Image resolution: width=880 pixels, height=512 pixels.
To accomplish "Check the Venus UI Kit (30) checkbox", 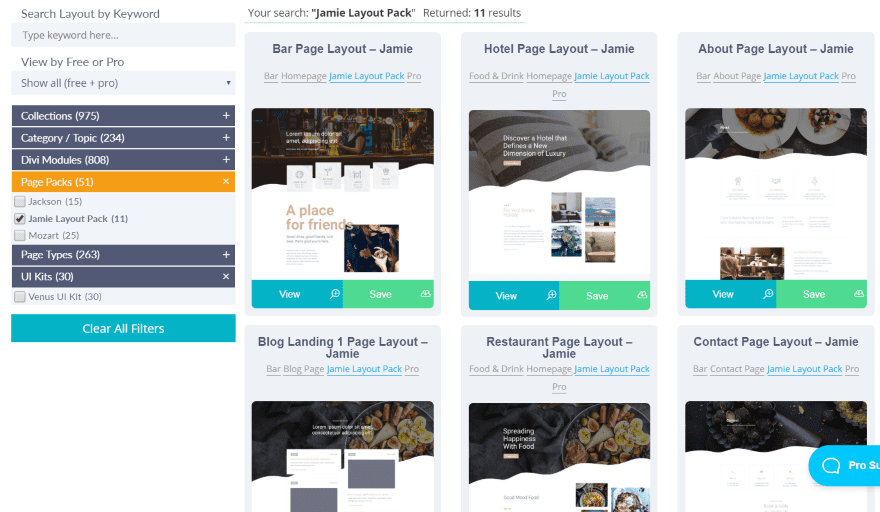I will 20,296.
